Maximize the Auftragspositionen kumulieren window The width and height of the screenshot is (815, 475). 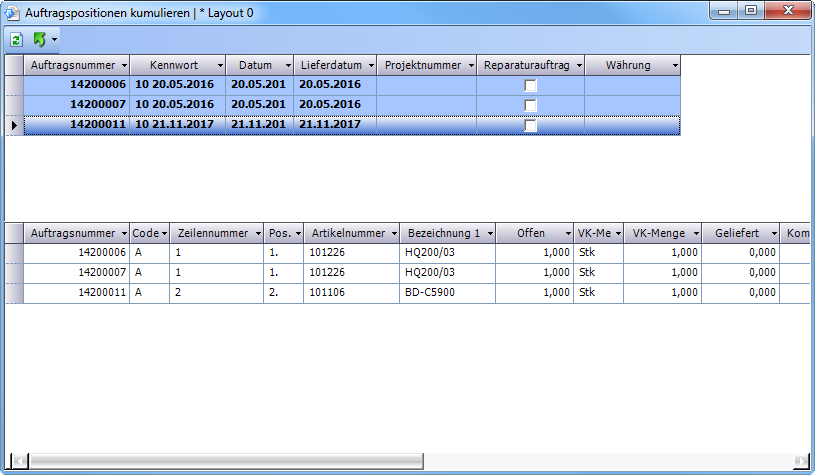(750, 11)
